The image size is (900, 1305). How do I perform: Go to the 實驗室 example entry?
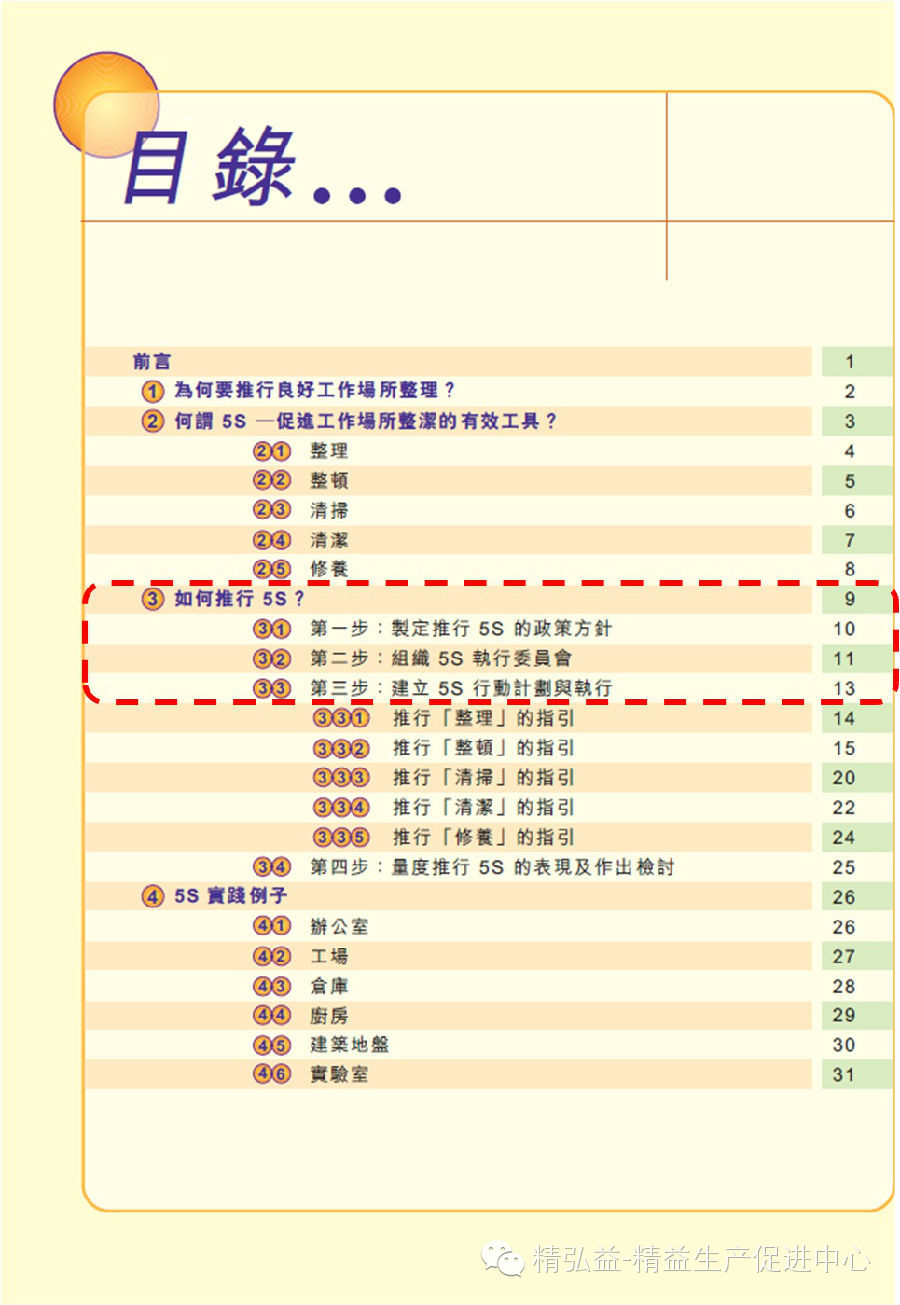(339, 1075)
